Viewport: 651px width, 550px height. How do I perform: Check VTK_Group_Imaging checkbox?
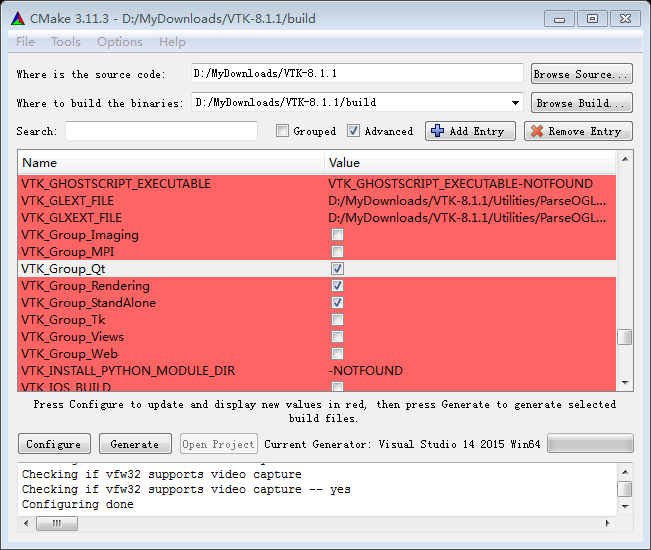337,235
